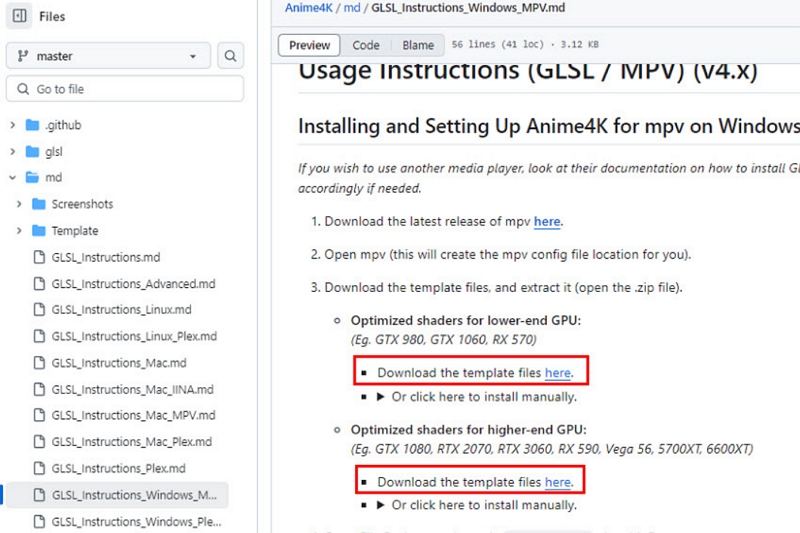
Task: Click file icon of GLSL_Instructions_Mac_IINA.md
Action: coord(39,389)
